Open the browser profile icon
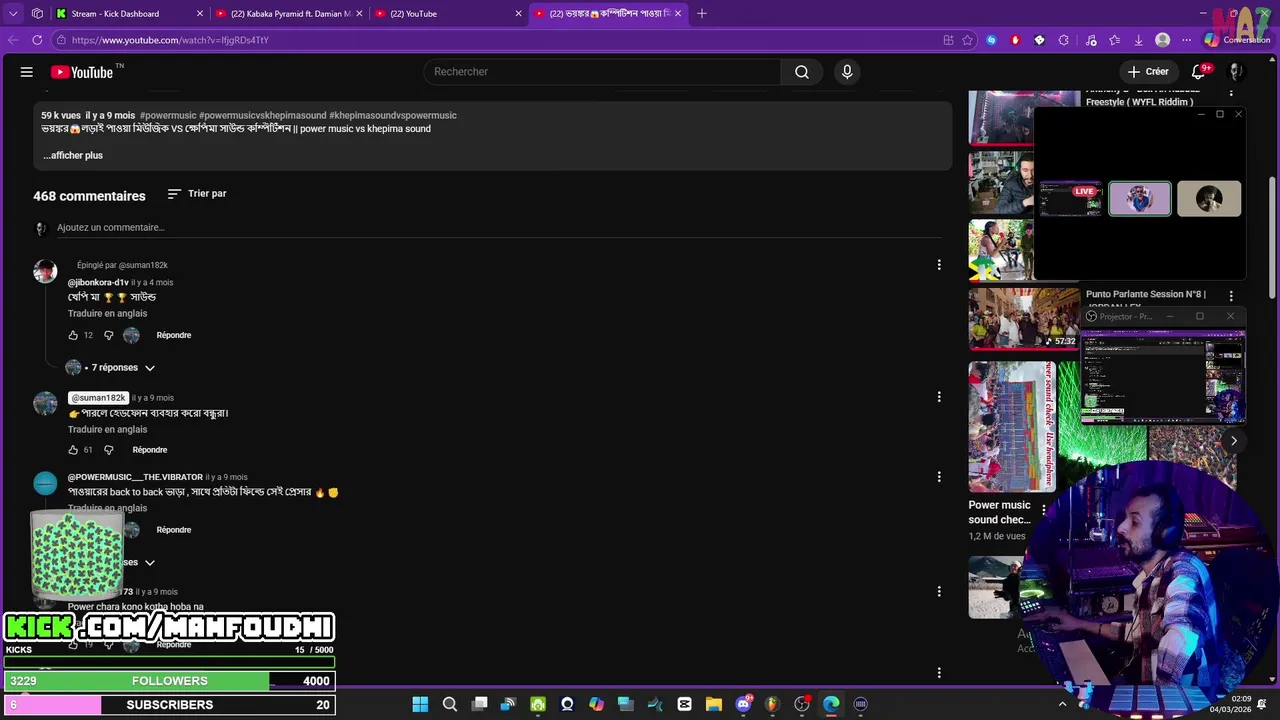 click(1162, 40)
